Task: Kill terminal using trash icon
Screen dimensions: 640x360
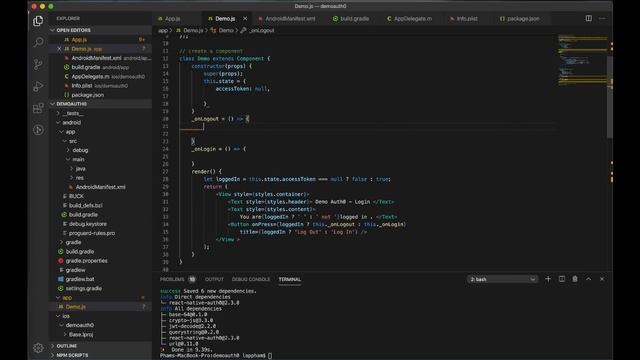Action: [x=575, y=279]
